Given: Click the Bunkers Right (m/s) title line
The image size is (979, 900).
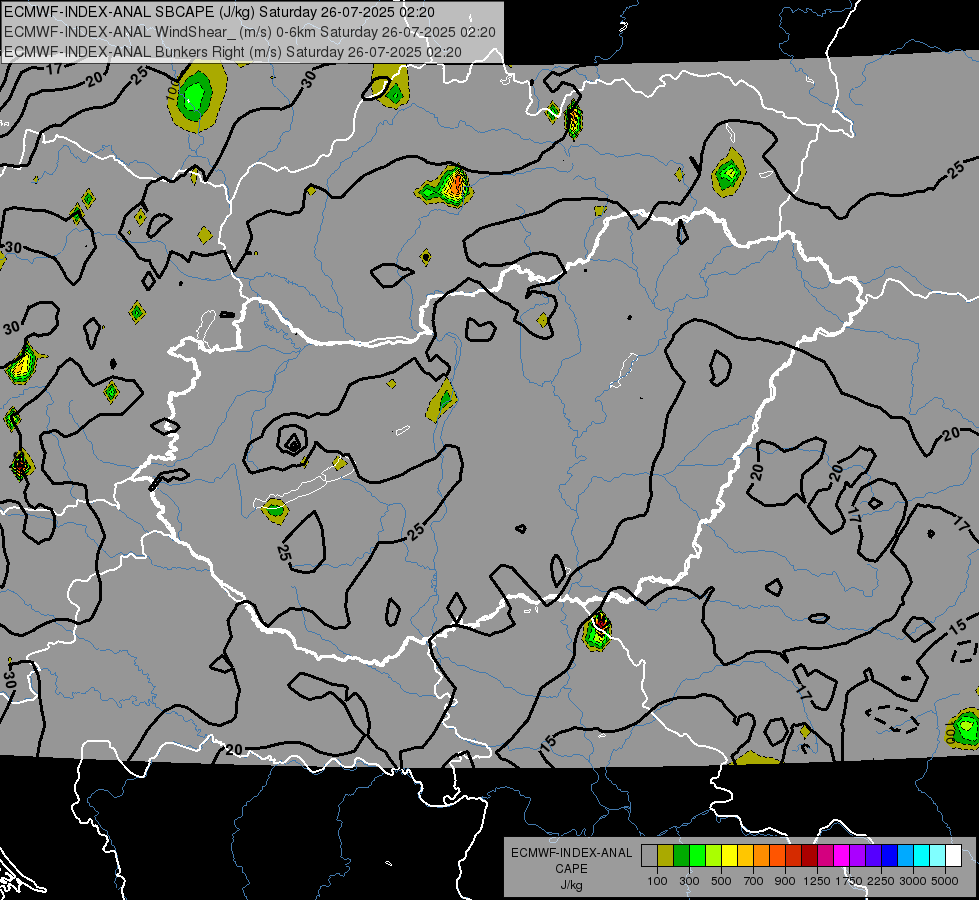Looking at the screenshot, I should coord(233,52).
